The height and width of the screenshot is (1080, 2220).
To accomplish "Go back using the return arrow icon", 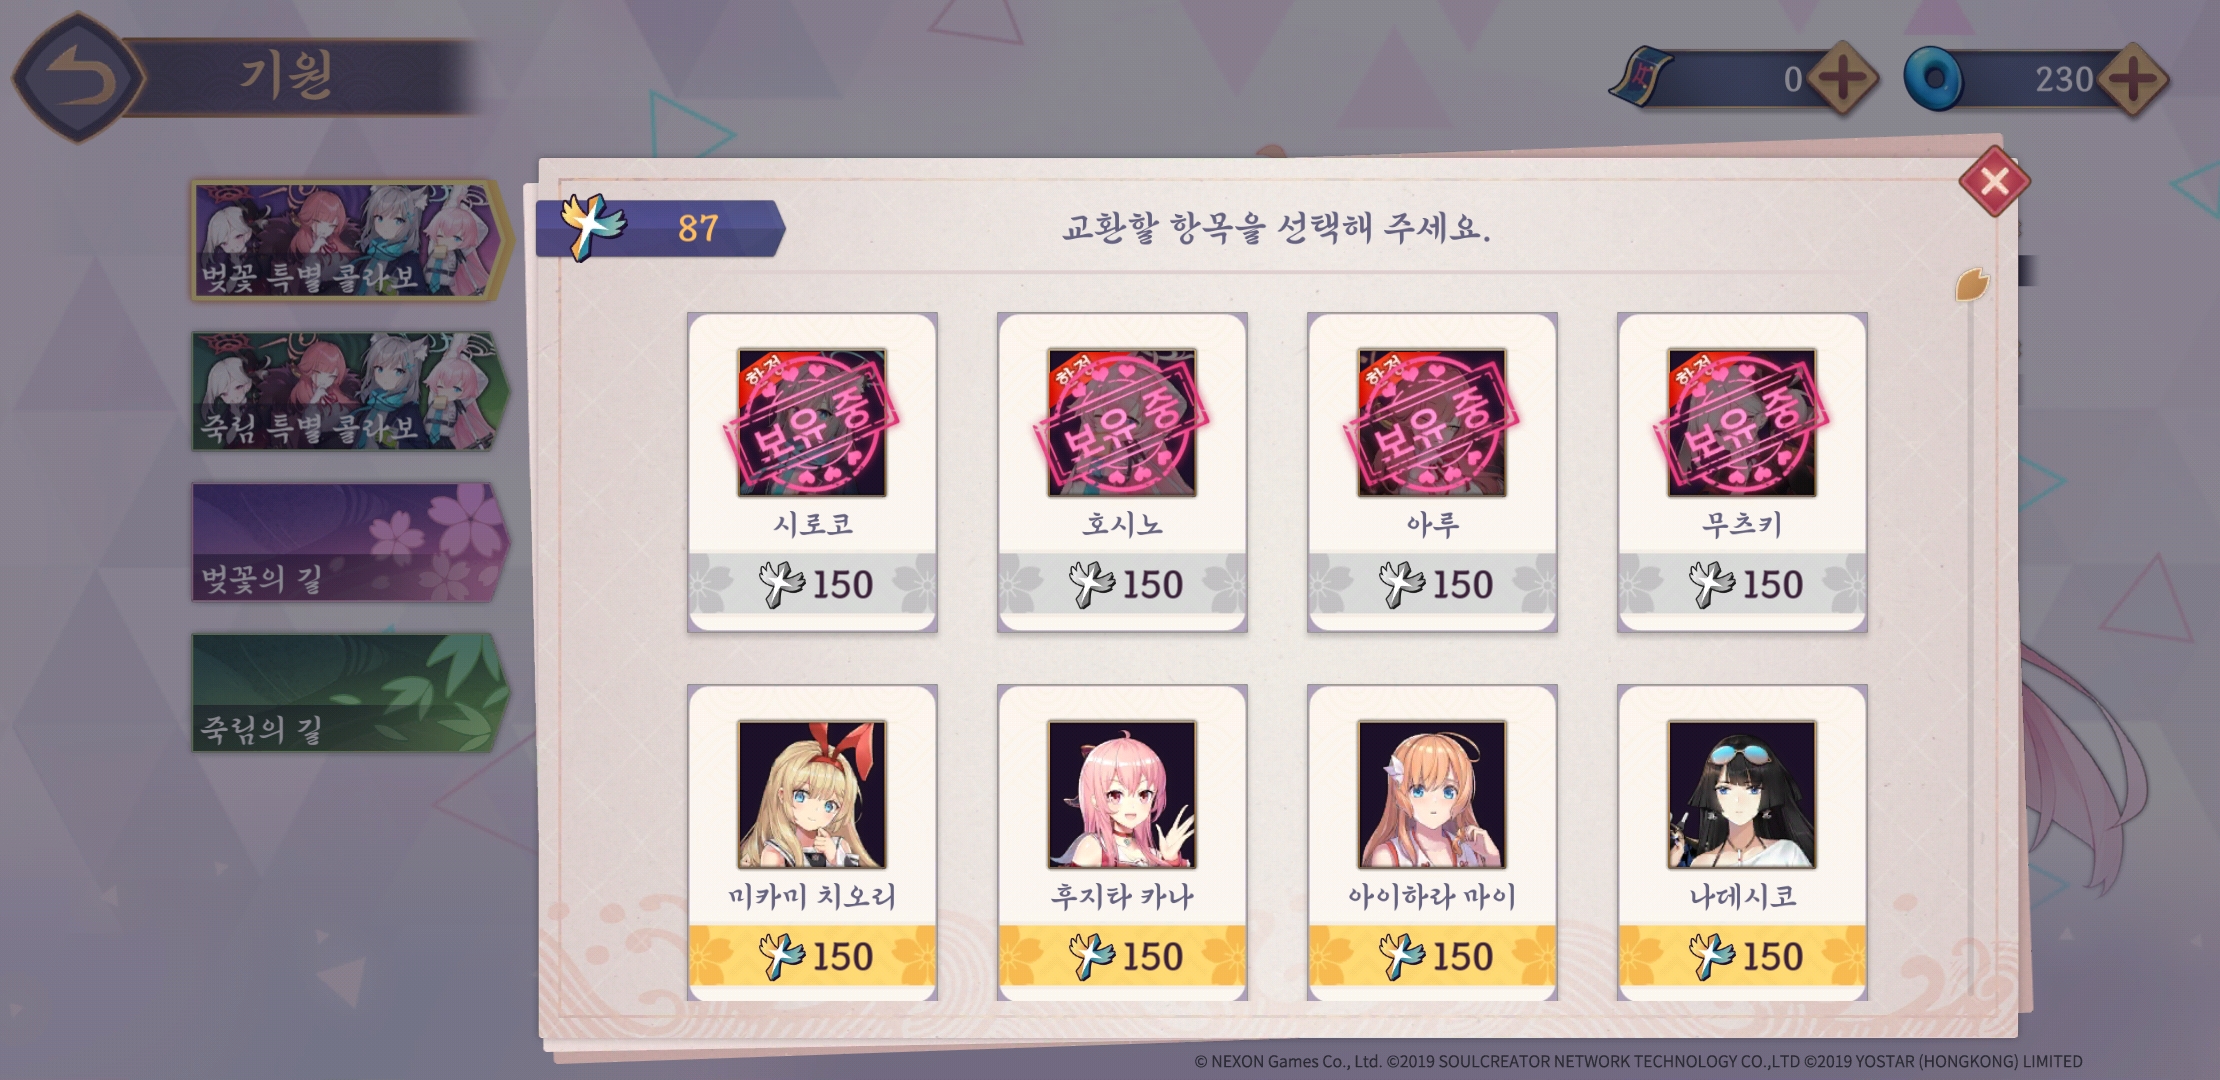I will tap(77, 77).
